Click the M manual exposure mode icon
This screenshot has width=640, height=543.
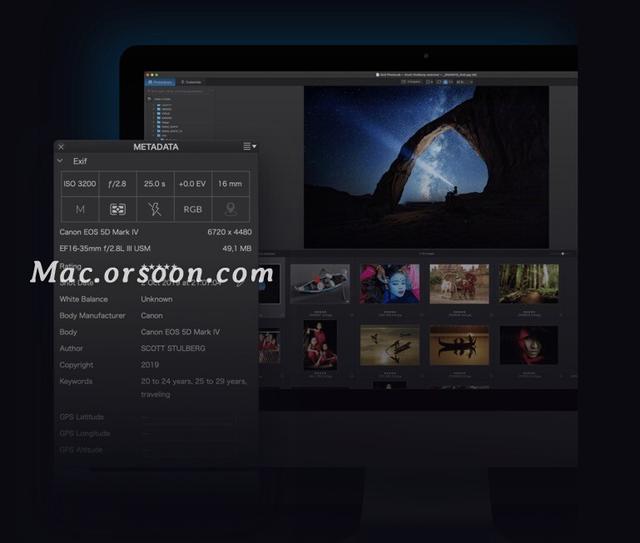80,209
